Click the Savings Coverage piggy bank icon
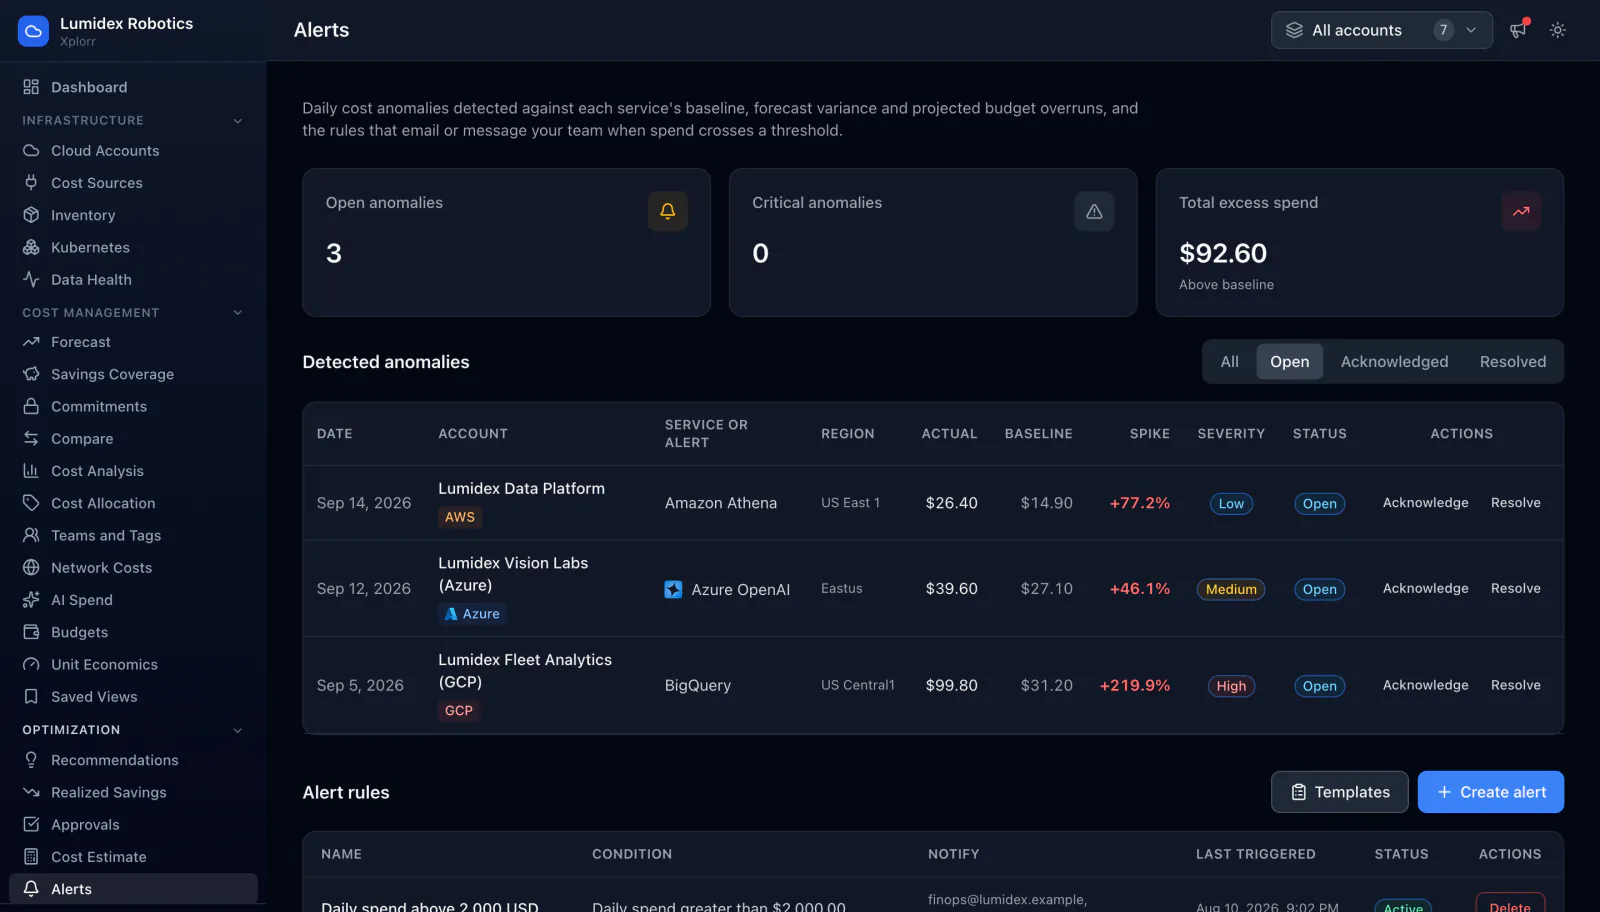 pyautogui.click(x=31, y=374)
